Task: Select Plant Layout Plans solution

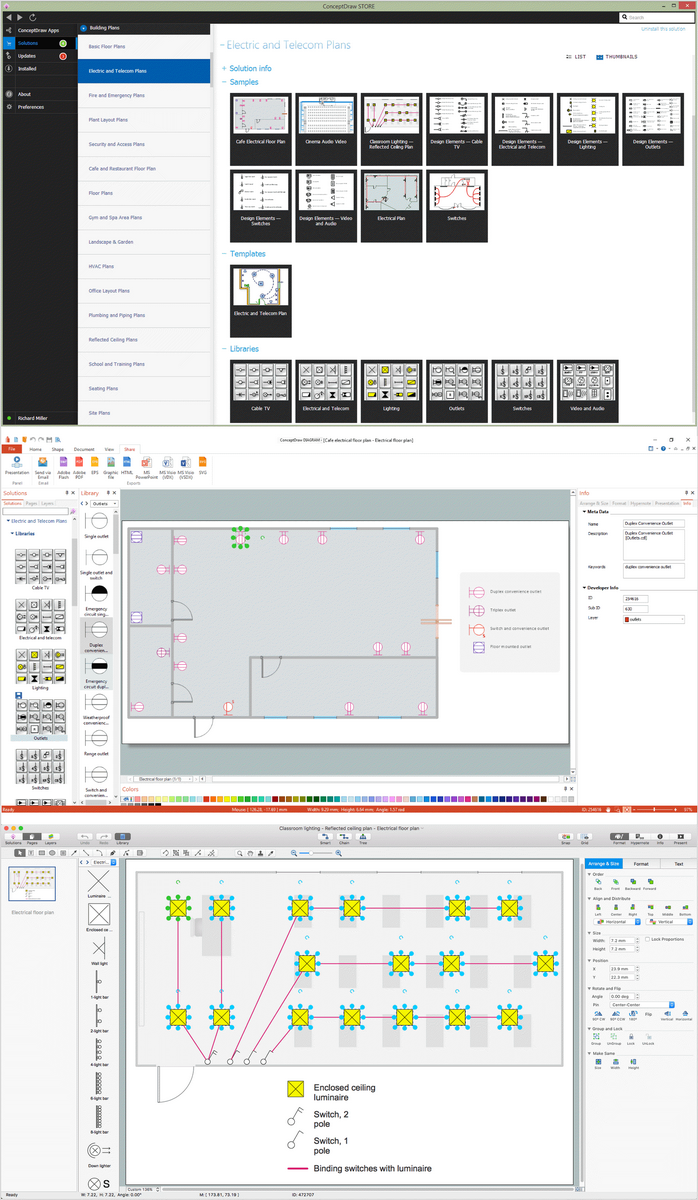Action: [144, 120]
